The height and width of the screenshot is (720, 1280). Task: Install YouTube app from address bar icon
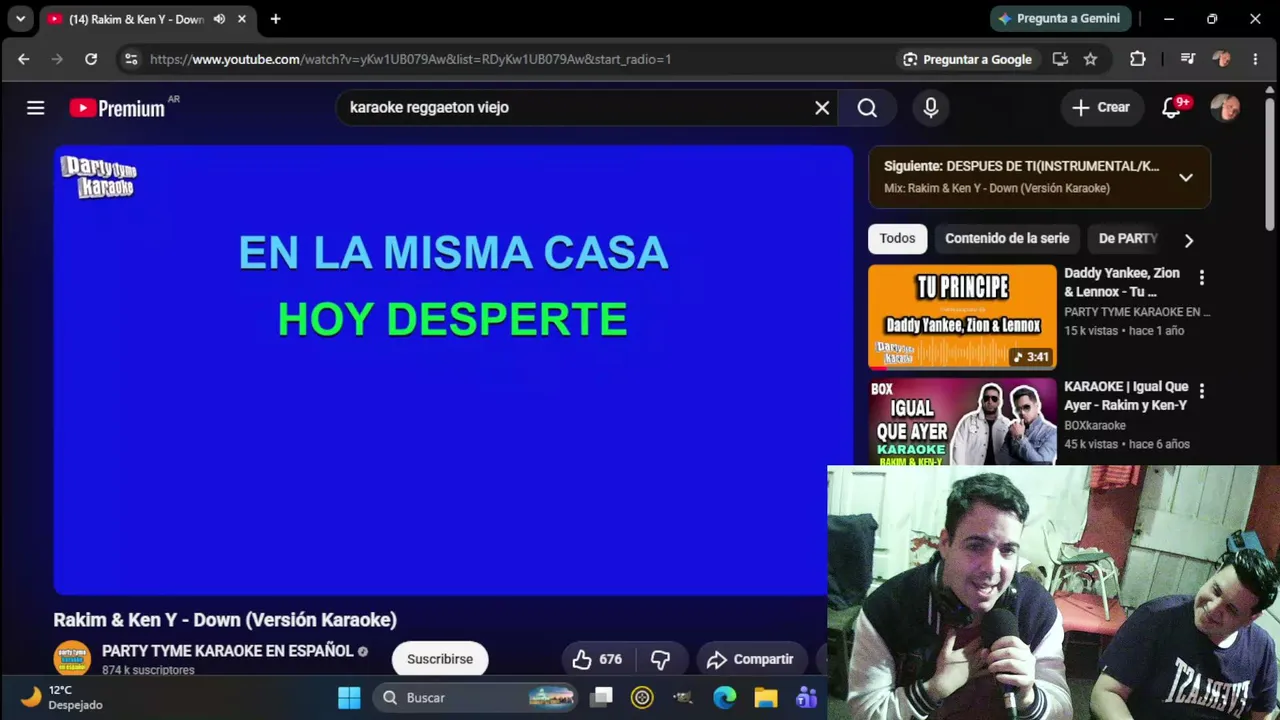pos(1060,59)
